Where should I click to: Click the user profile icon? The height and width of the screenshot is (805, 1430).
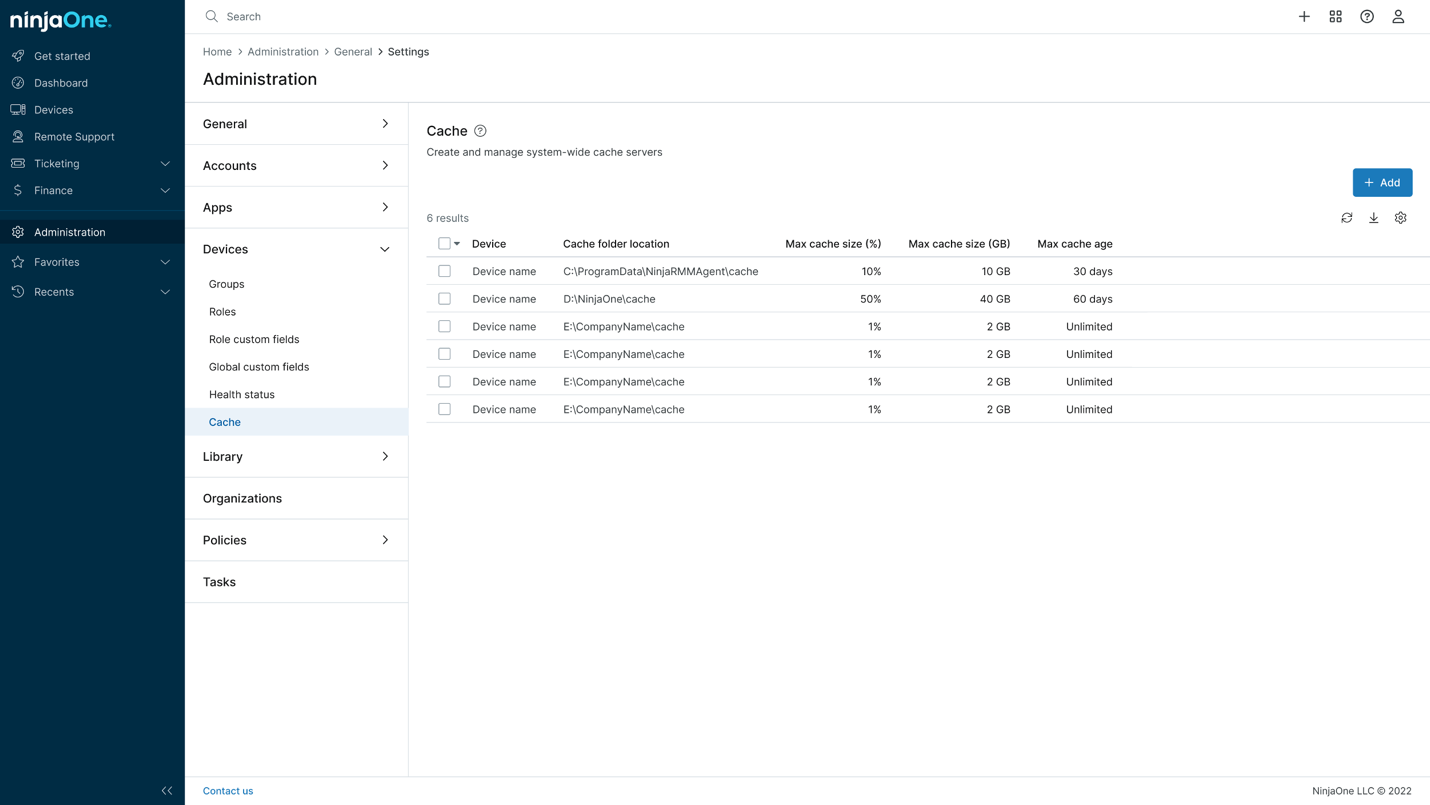1398,17
